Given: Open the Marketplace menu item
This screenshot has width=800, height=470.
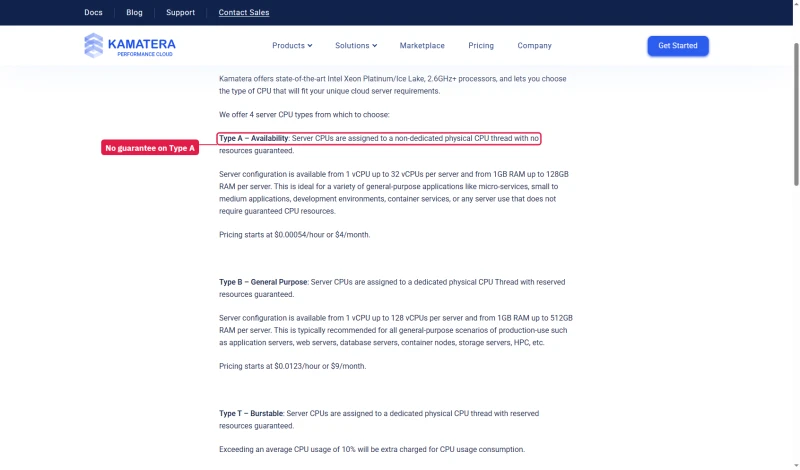Looking at the screenshot, I should (422, 45).
